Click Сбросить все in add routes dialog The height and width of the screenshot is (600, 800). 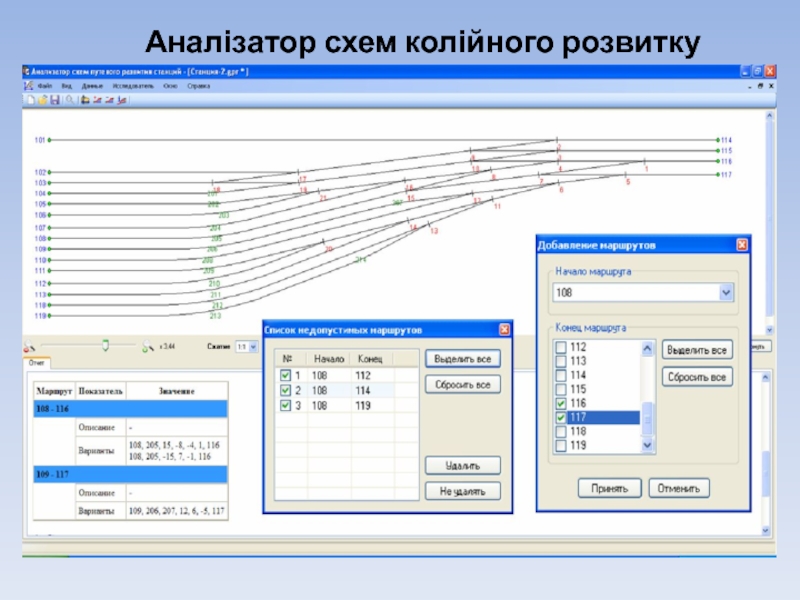(697, 378)
